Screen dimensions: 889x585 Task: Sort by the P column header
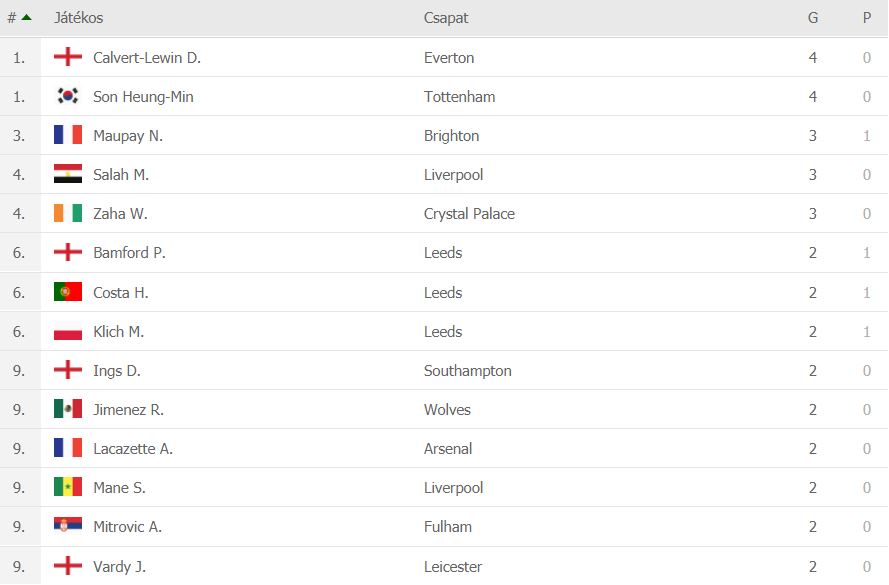tap(867, 18)
